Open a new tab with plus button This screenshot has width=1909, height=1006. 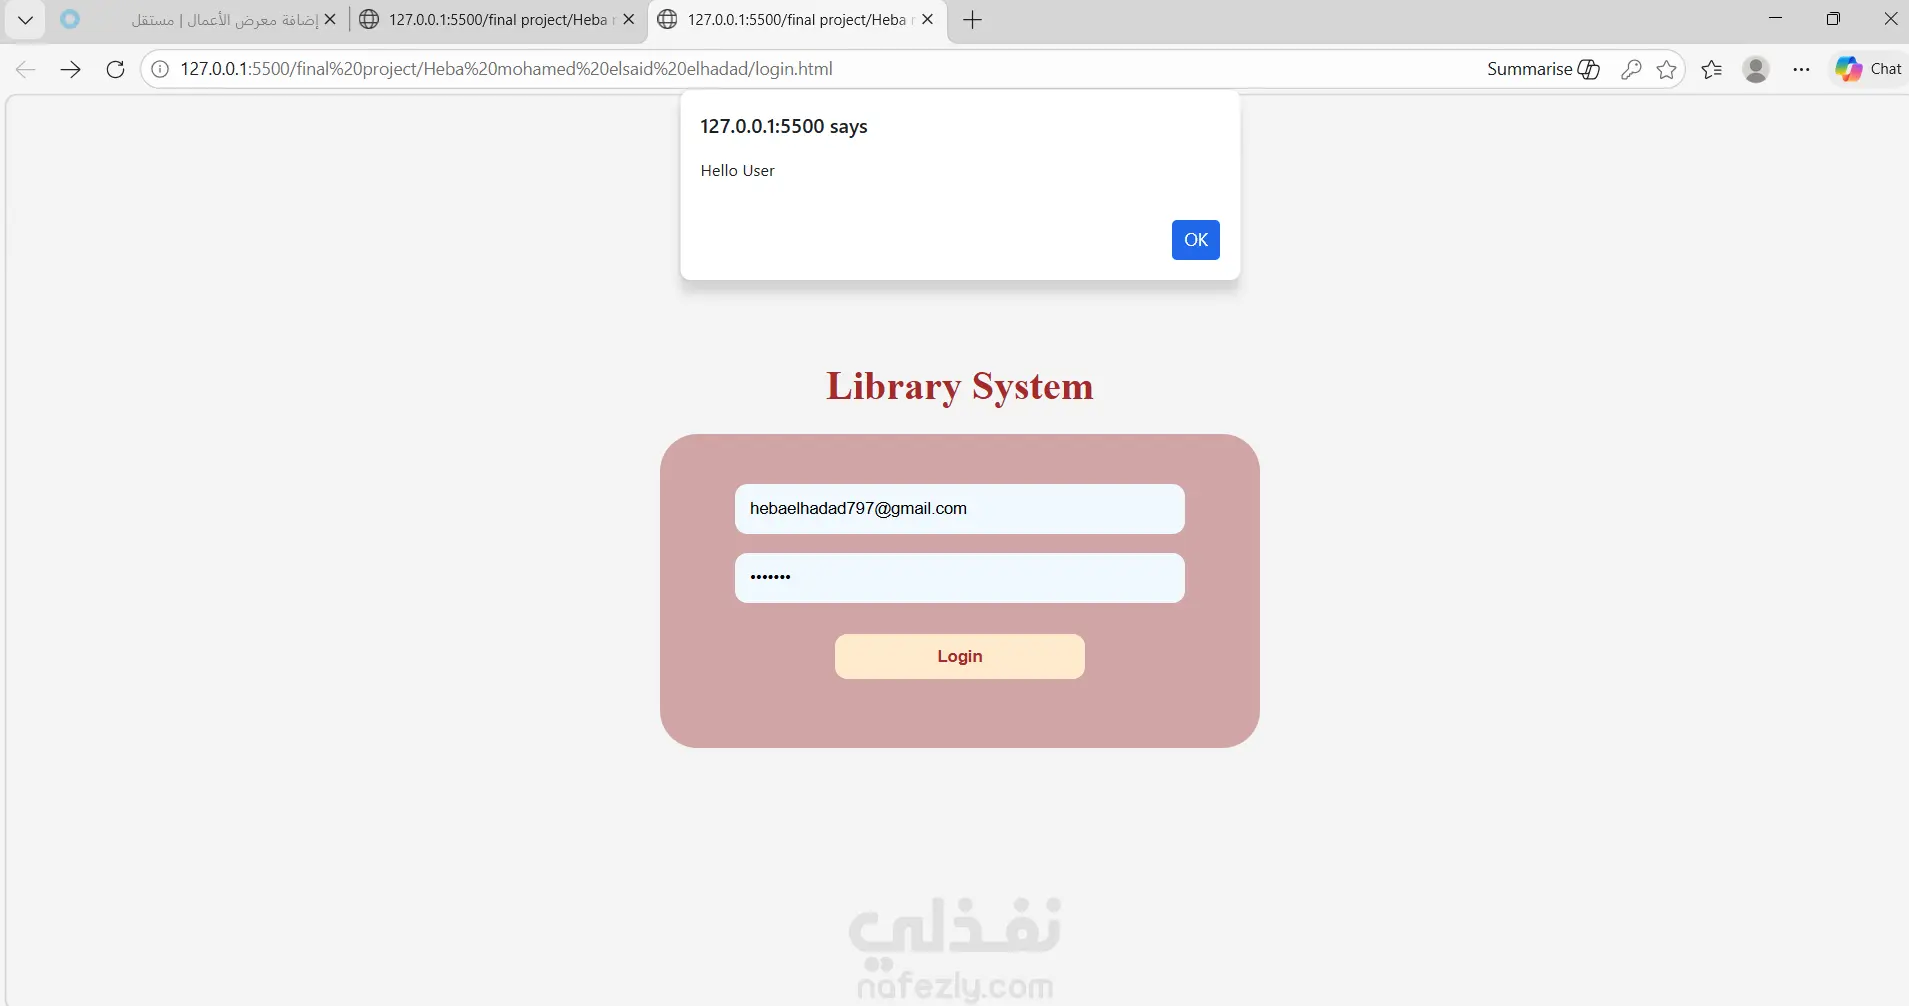coord(972,19)
